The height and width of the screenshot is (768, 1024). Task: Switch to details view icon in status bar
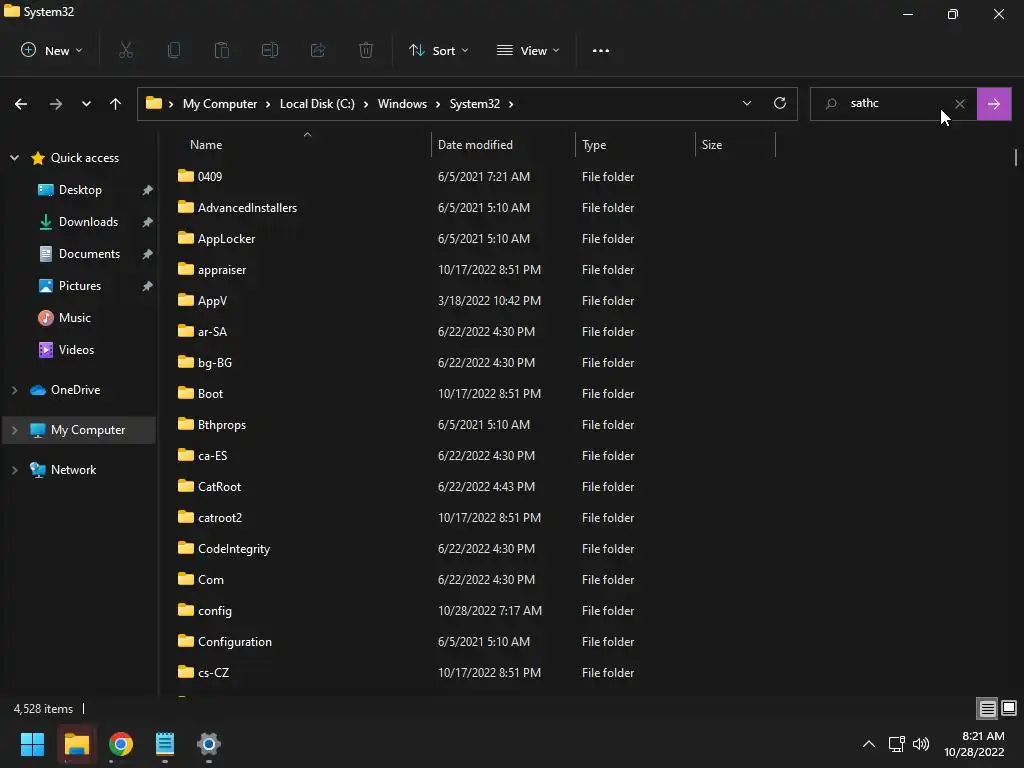click(x=987, y=709)
